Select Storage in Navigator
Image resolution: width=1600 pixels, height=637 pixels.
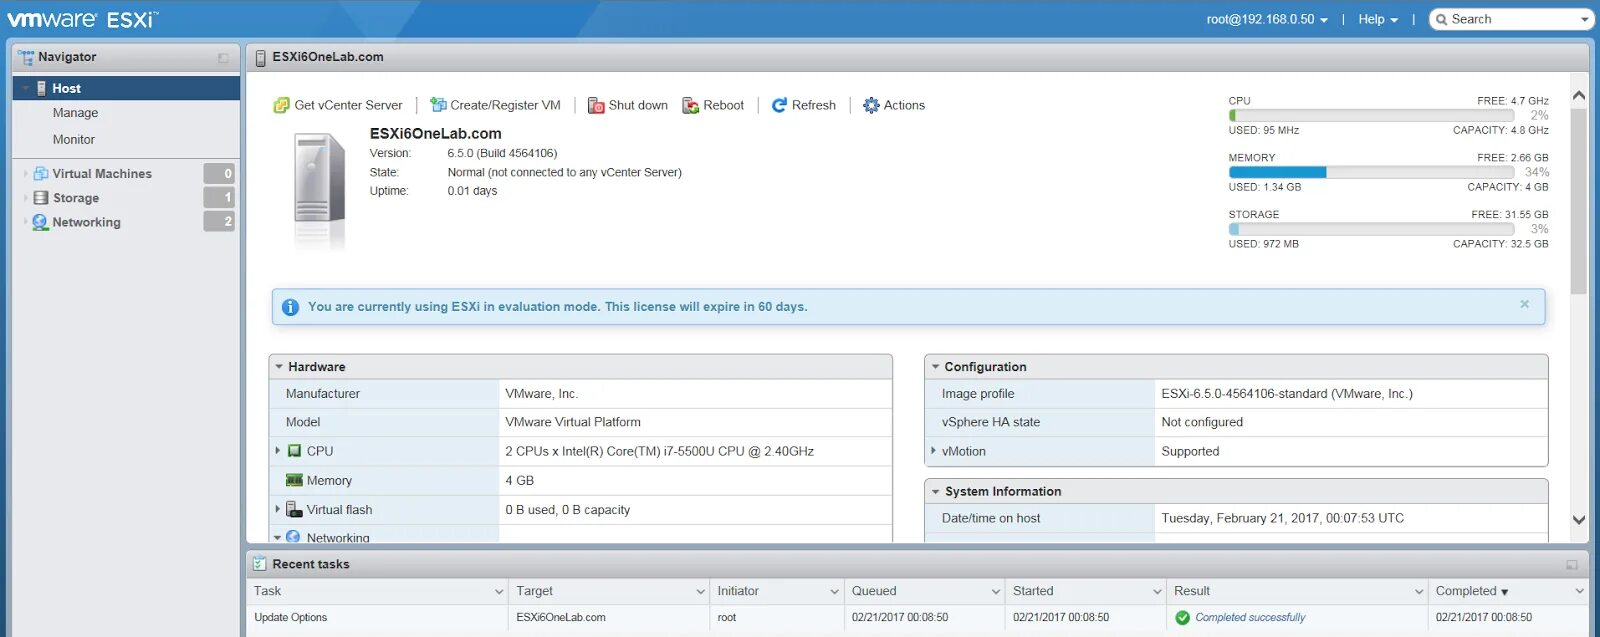point(76,198)
